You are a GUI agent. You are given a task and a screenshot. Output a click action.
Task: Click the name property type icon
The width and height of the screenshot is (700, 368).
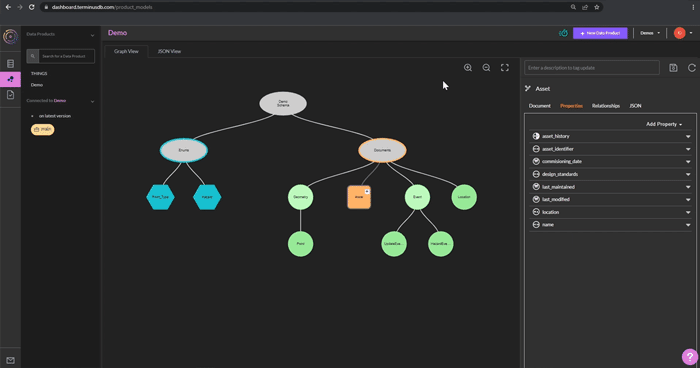pos(536,225)
